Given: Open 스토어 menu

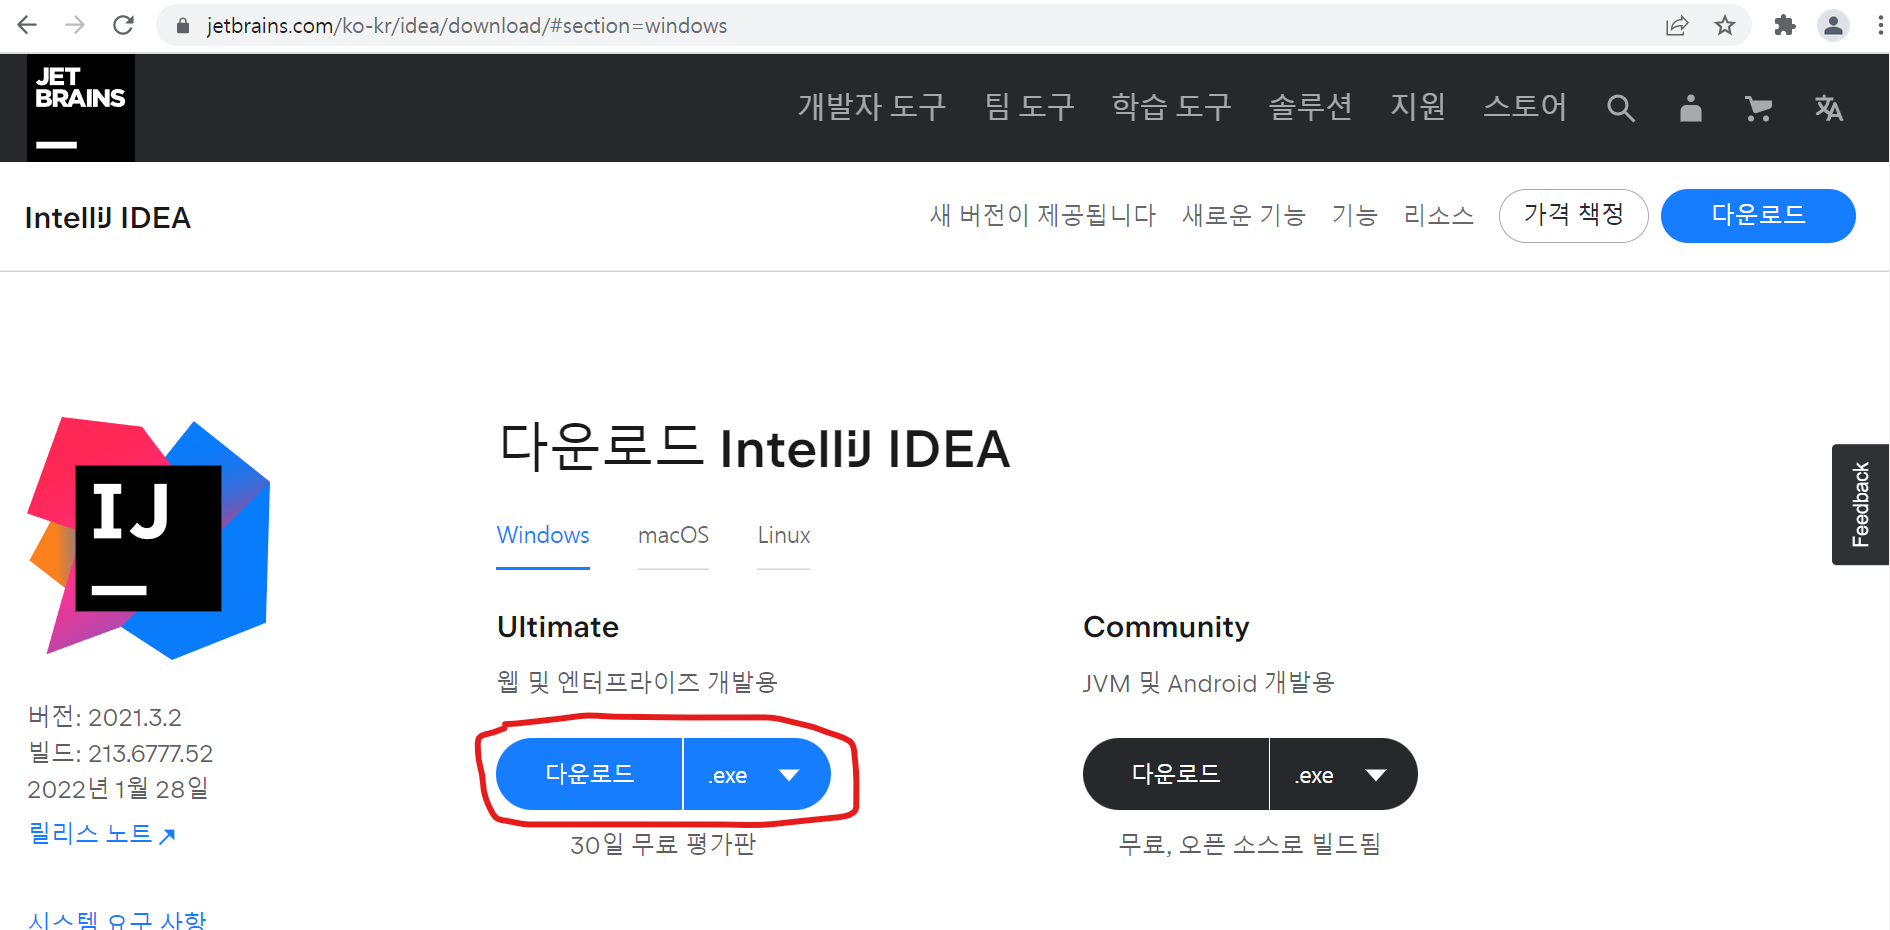Looking at the screenshot, I should [1525, 107].
